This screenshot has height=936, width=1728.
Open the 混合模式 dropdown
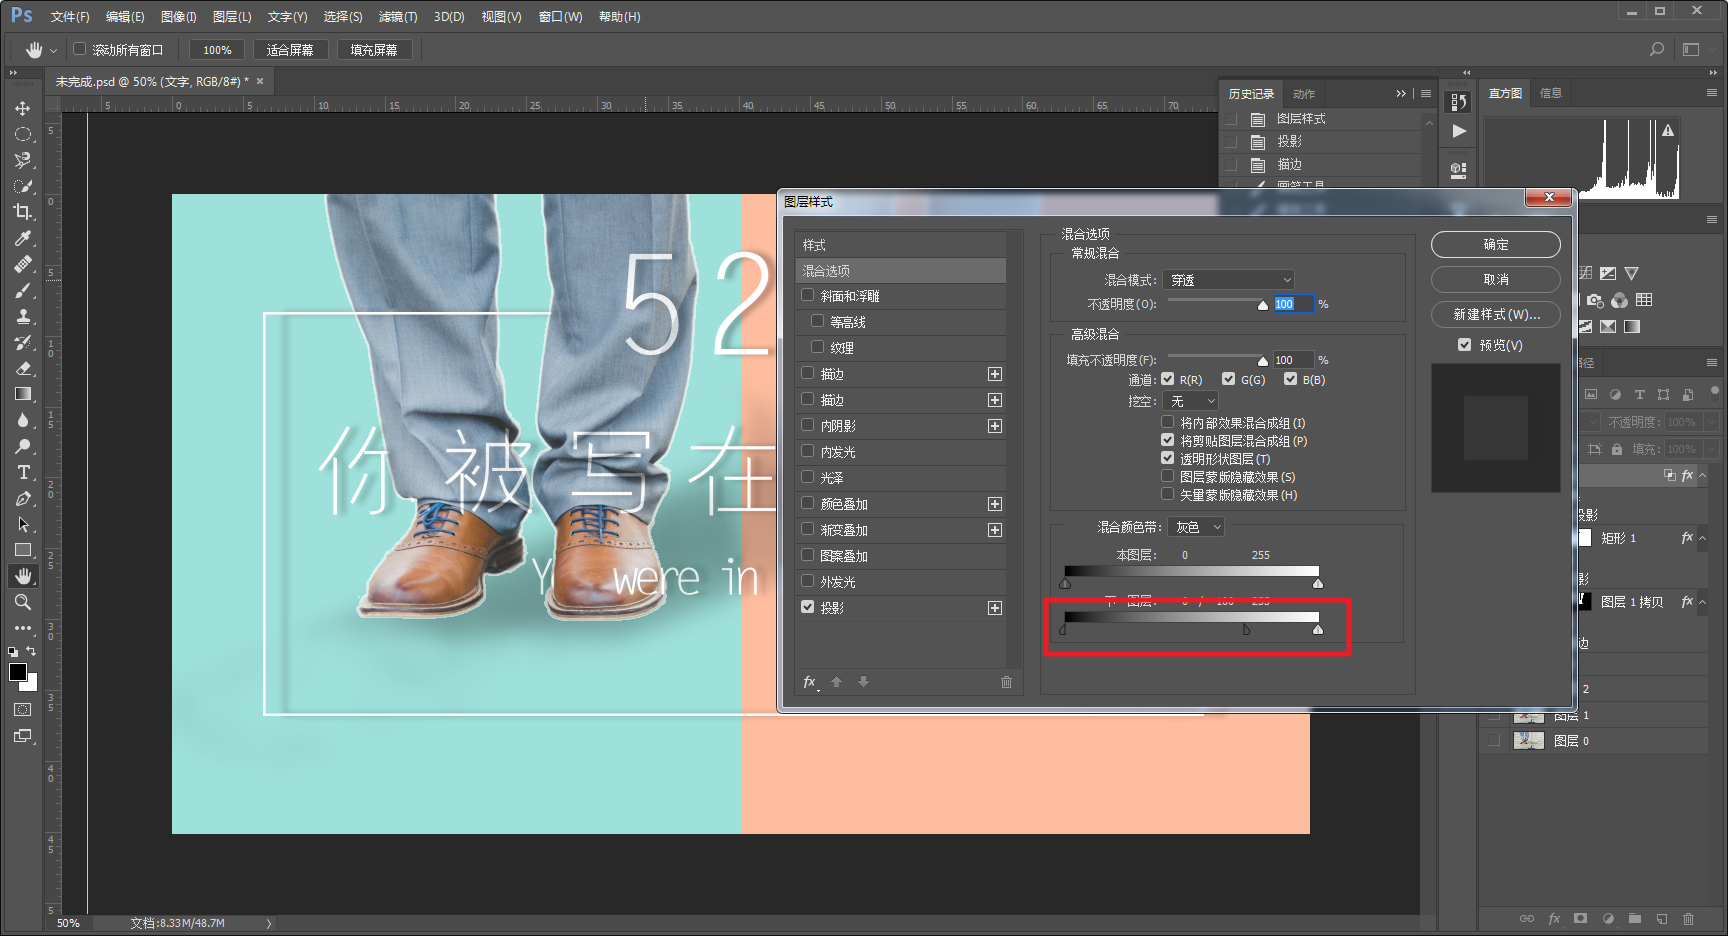1231,280
